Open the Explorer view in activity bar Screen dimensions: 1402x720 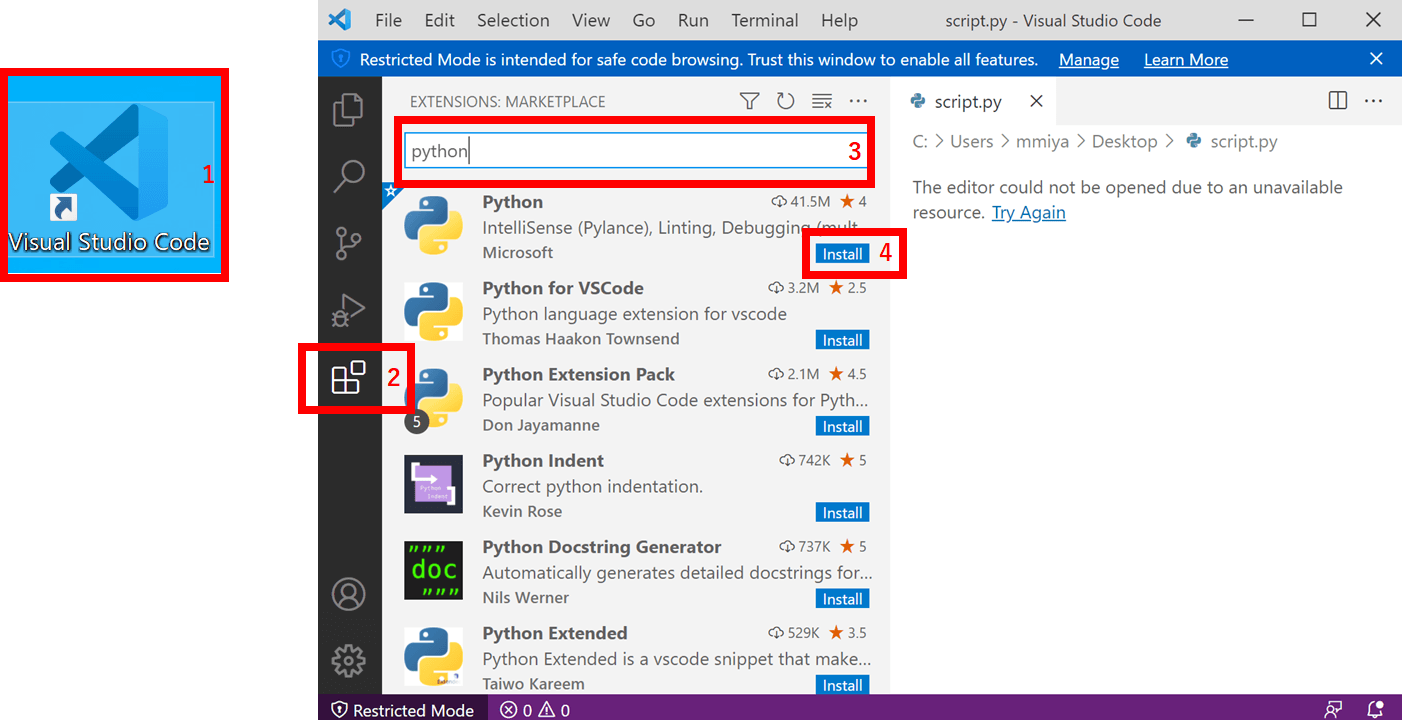pos(348,109)
